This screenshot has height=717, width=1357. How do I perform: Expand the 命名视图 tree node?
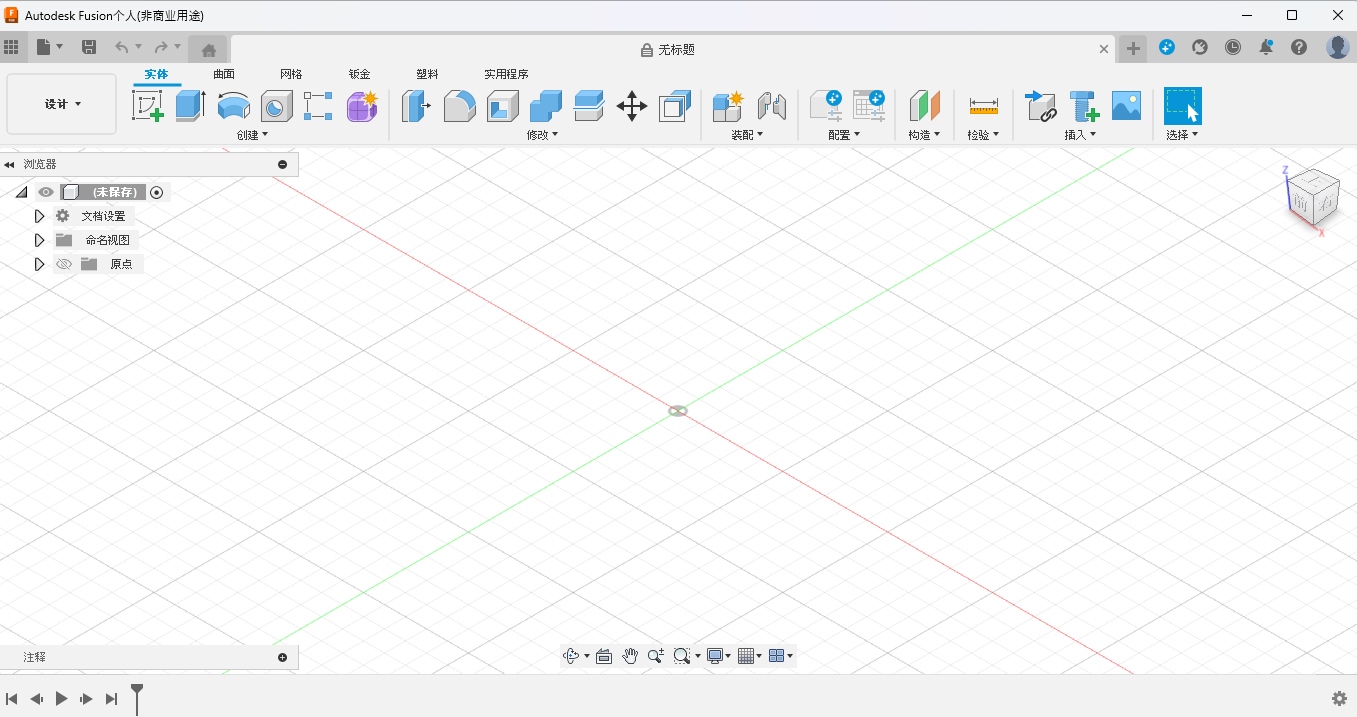[x=39, y=240]
